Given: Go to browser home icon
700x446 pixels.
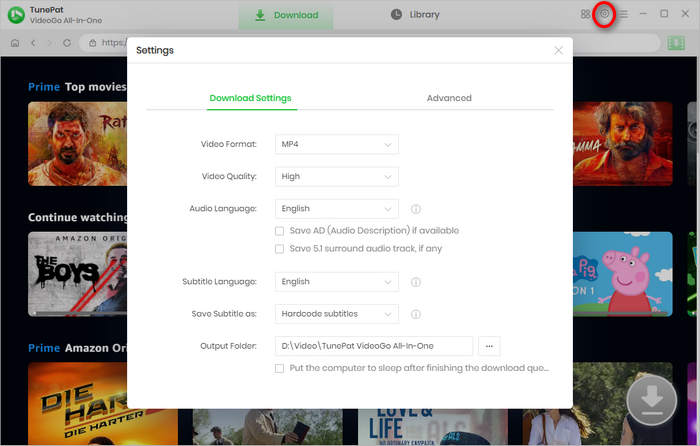Looking at the screenshot, I should point(15,43).
